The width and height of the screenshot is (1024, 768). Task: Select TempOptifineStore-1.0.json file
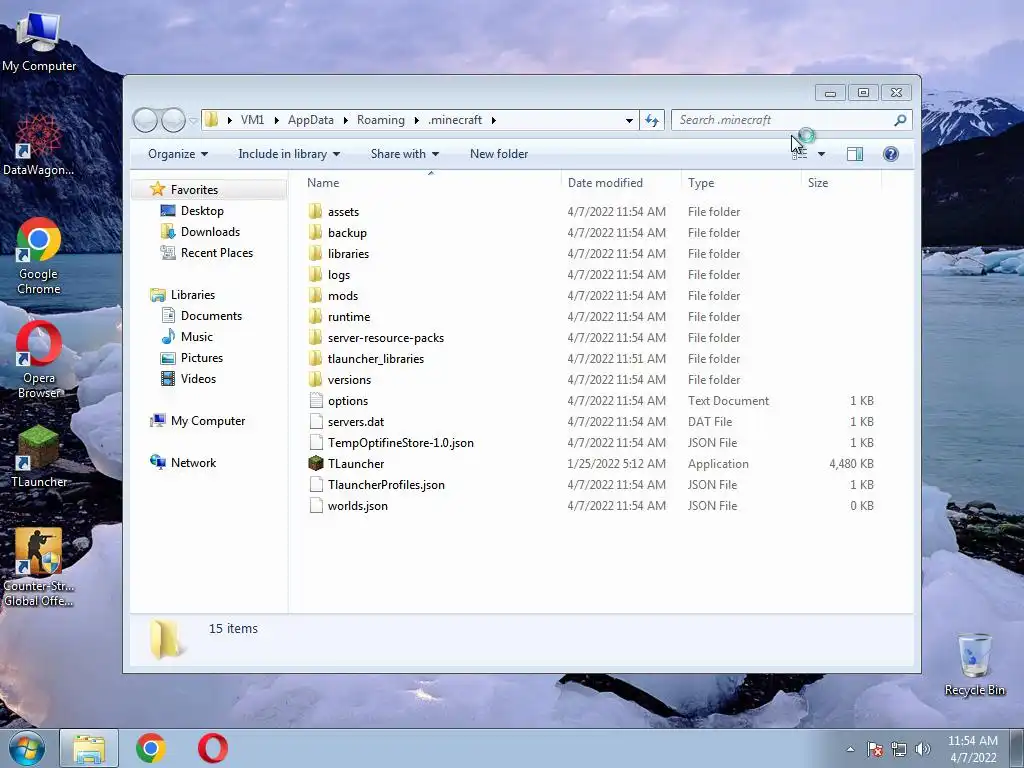coord(400,442)
